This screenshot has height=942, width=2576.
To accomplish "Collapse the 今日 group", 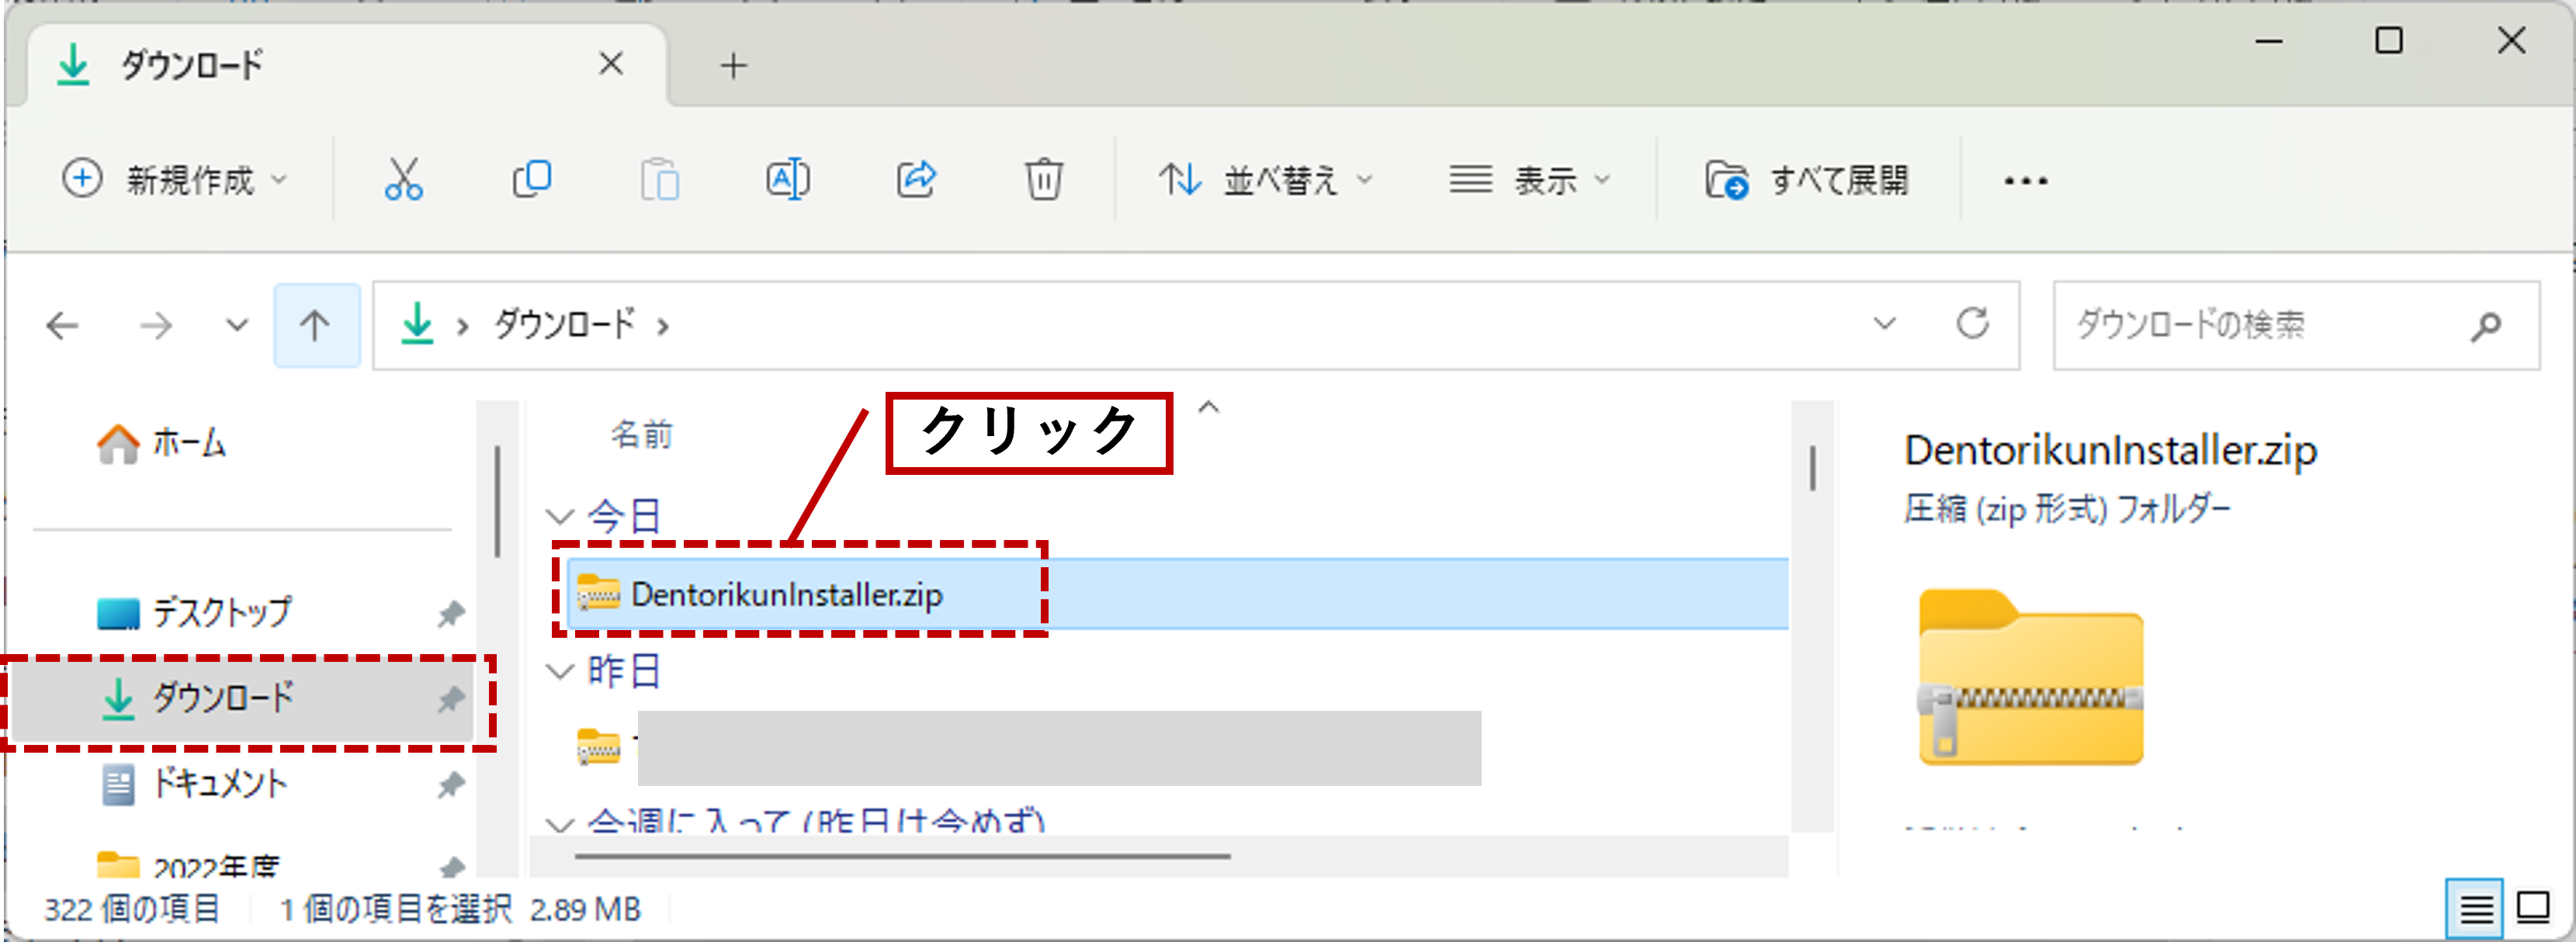I will tap(559, 517).
